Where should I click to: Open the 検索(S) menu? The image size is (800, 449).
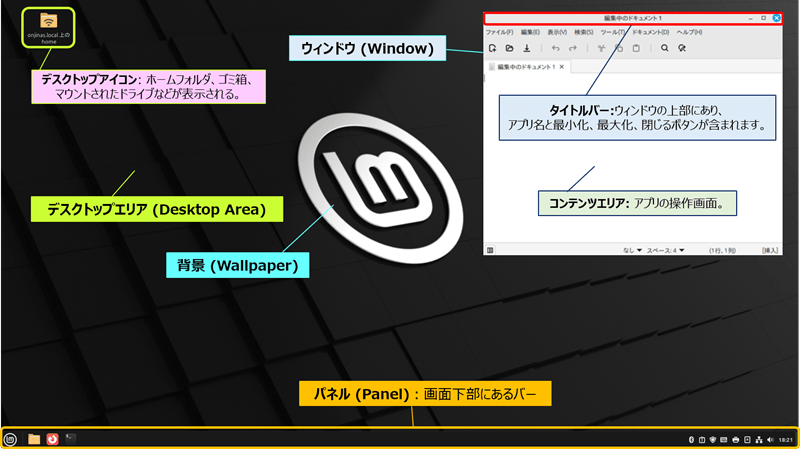584,32
